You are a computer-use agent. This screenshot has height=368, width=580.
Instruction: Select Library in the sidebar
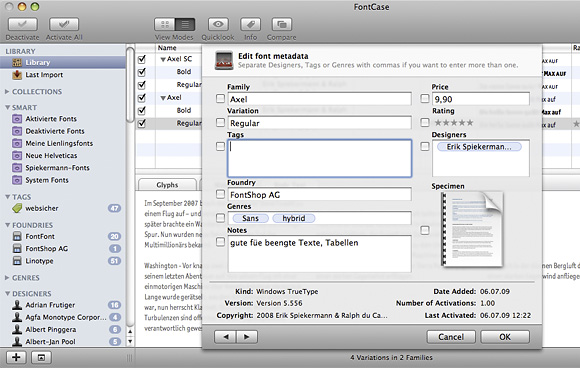pyautogui.click(x=63, y=63)
